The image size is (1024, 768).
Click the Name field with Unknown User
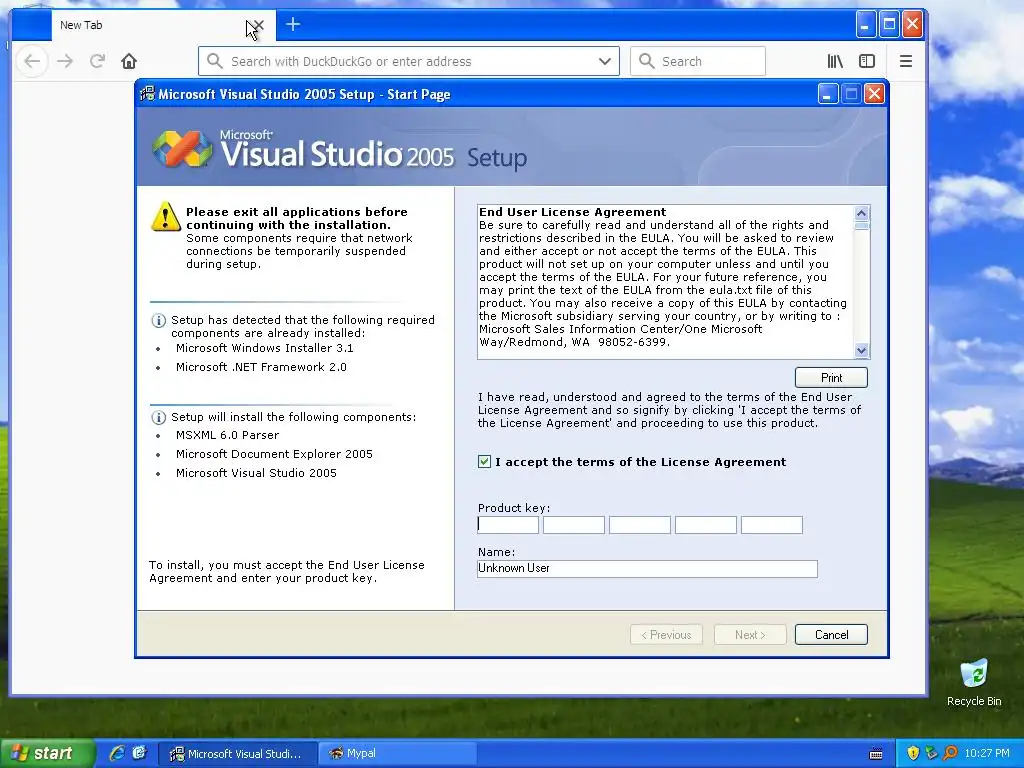tap(647, 569)
